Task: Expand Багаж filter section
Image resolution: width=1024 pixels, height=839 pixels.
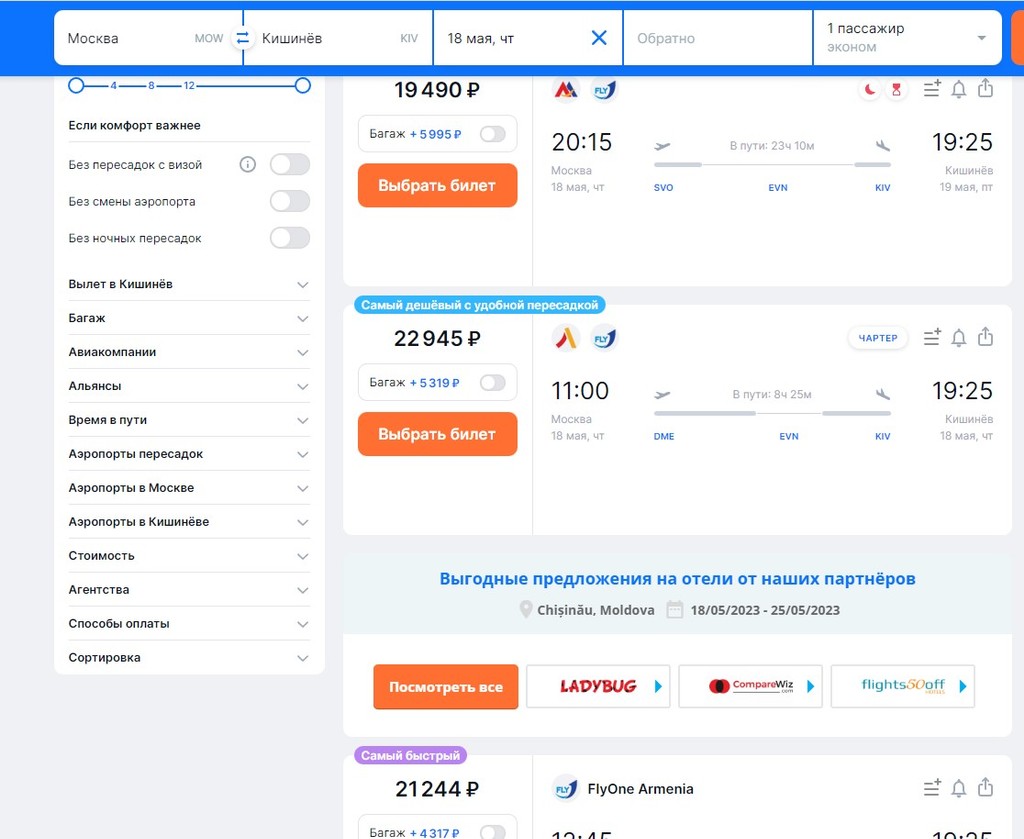Action: (x=189, y=318)
